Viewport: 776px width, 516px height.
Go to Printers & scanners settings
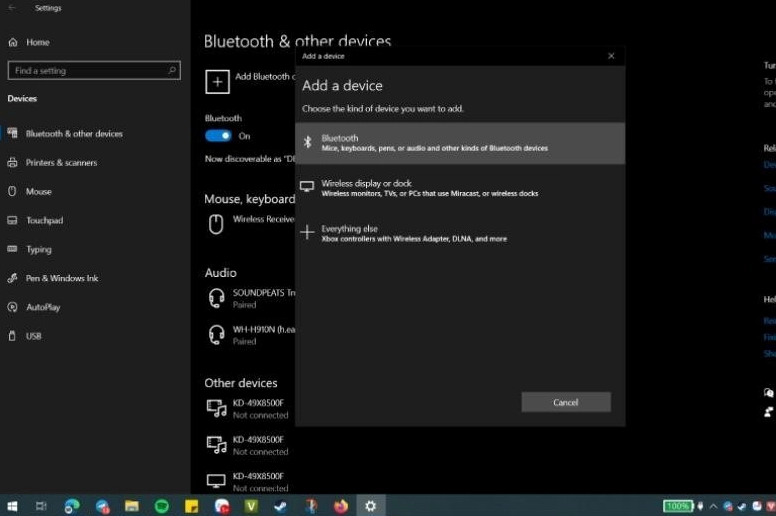pyautogui.click(x=61, y=163)
